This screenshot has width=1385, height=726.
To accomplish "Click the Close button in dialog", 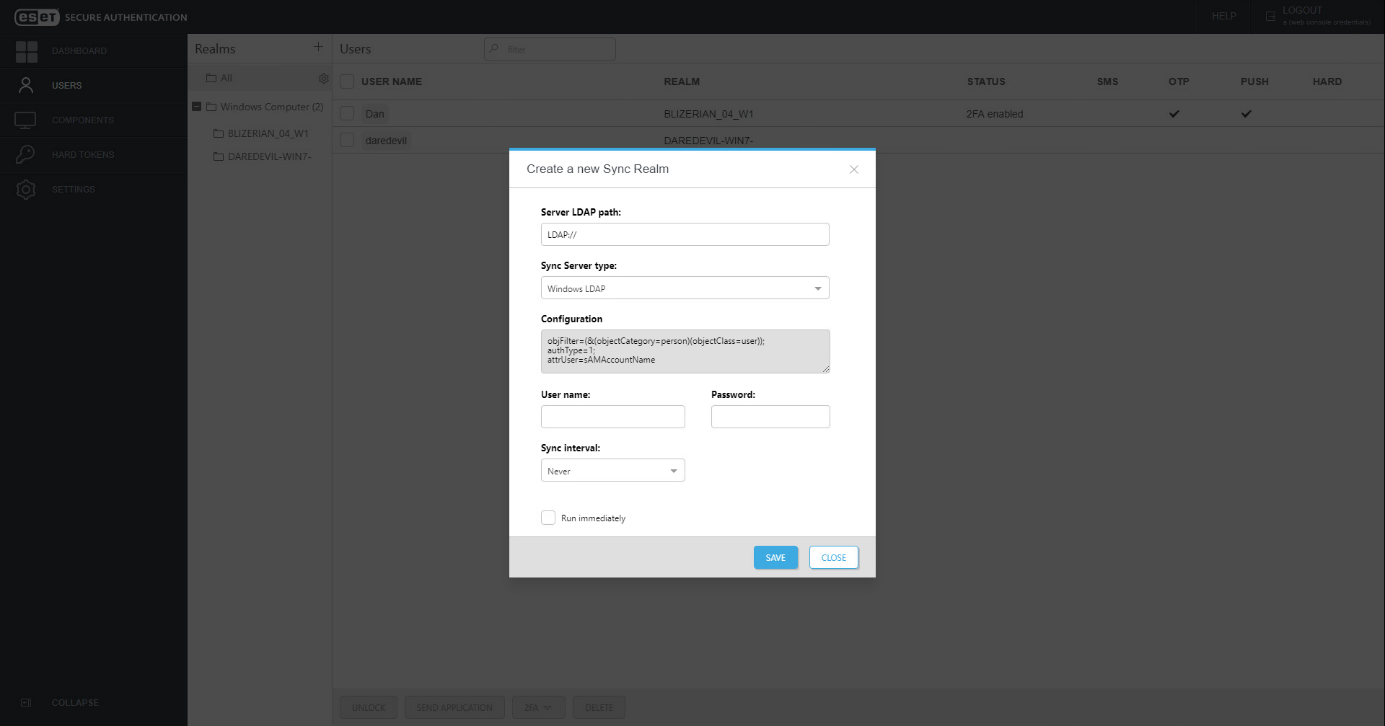I will (x=834, y=557).
